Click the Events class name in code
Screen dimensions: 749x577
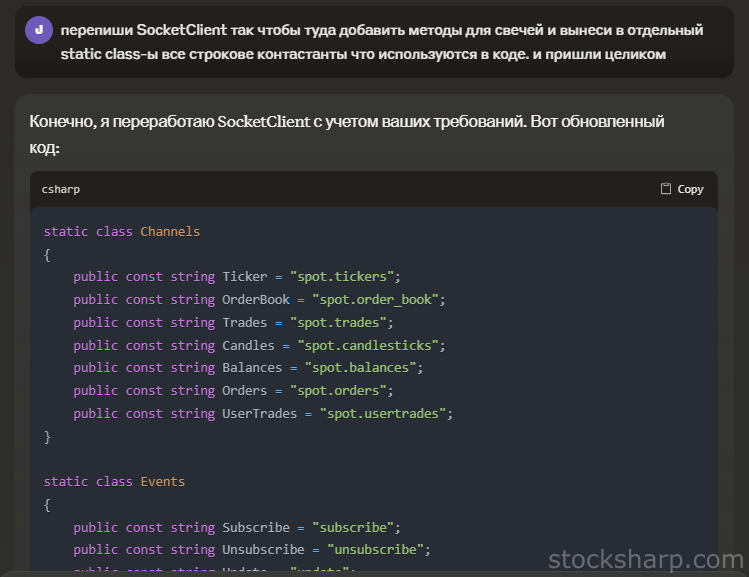(x=162, y=481)
